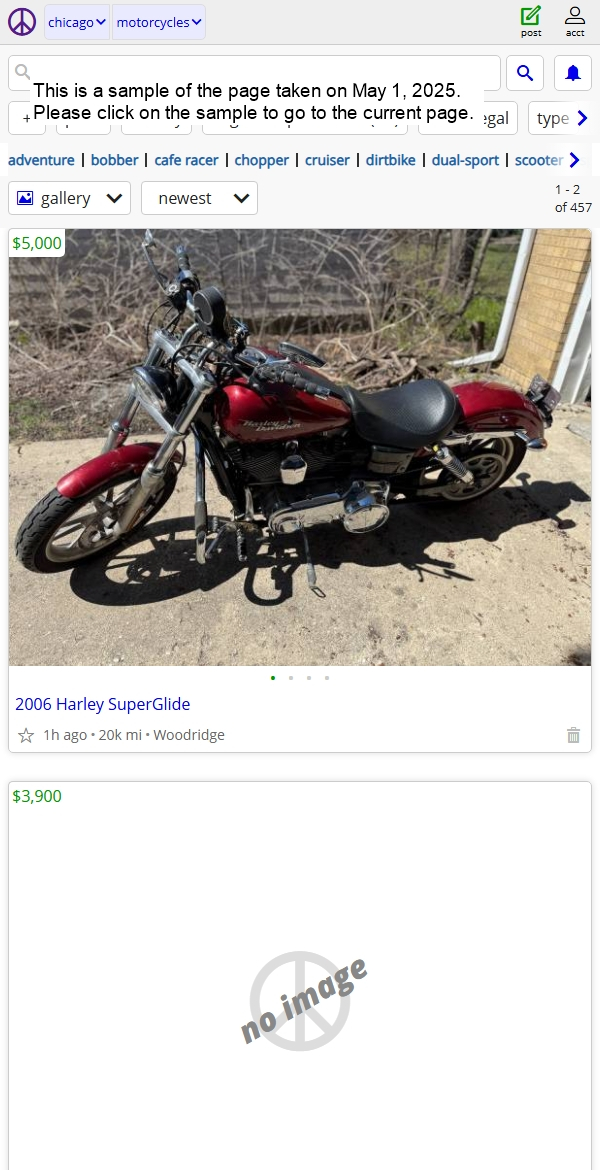Open the acct account icon

click(x=575, y=22)
